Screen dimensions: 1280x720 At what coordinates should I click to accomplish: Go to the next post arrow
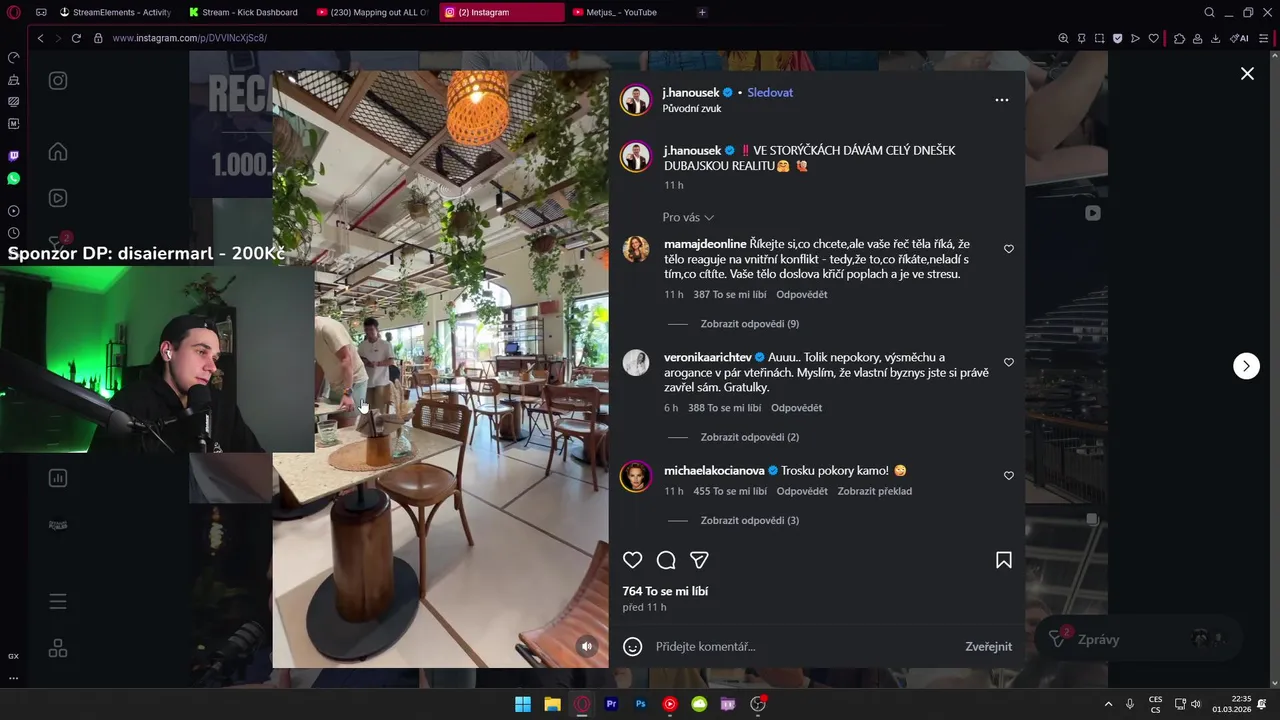1246,366
